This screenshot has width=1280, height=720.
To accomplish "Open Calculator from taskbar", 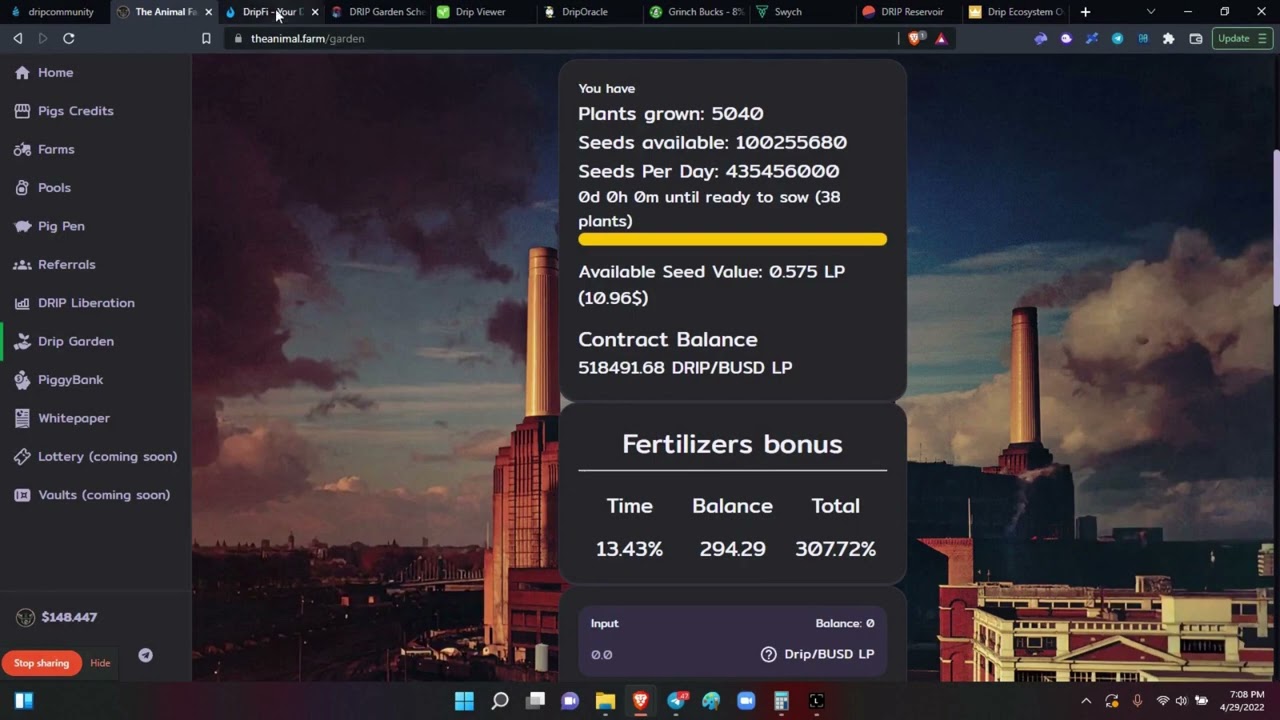I will (x=781, y=701).
